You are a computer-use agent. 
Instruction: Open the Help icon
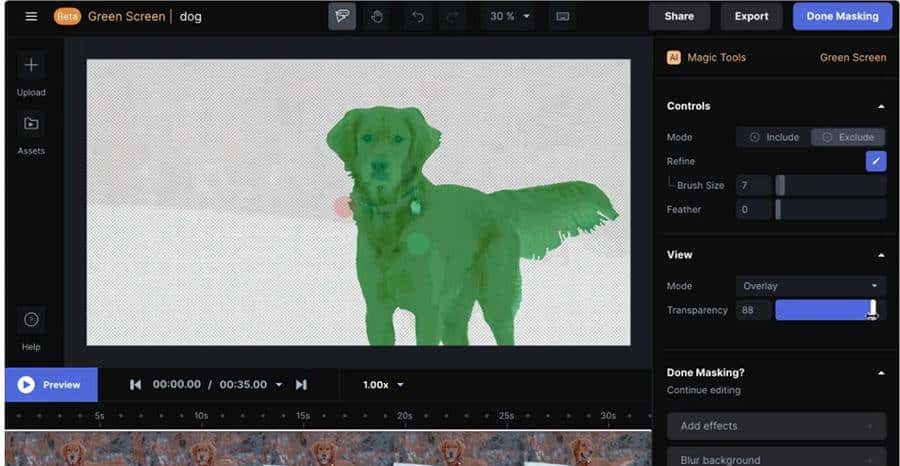[31, 320]
